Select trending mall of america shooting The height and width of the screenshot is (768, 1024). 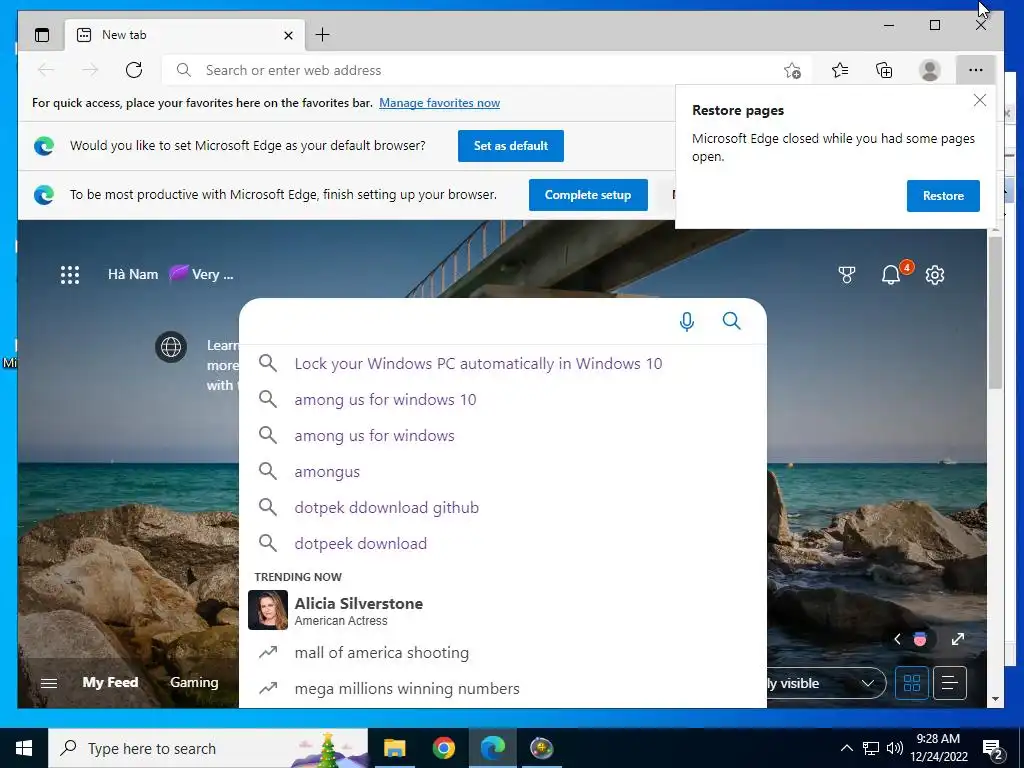coord(503,652)
